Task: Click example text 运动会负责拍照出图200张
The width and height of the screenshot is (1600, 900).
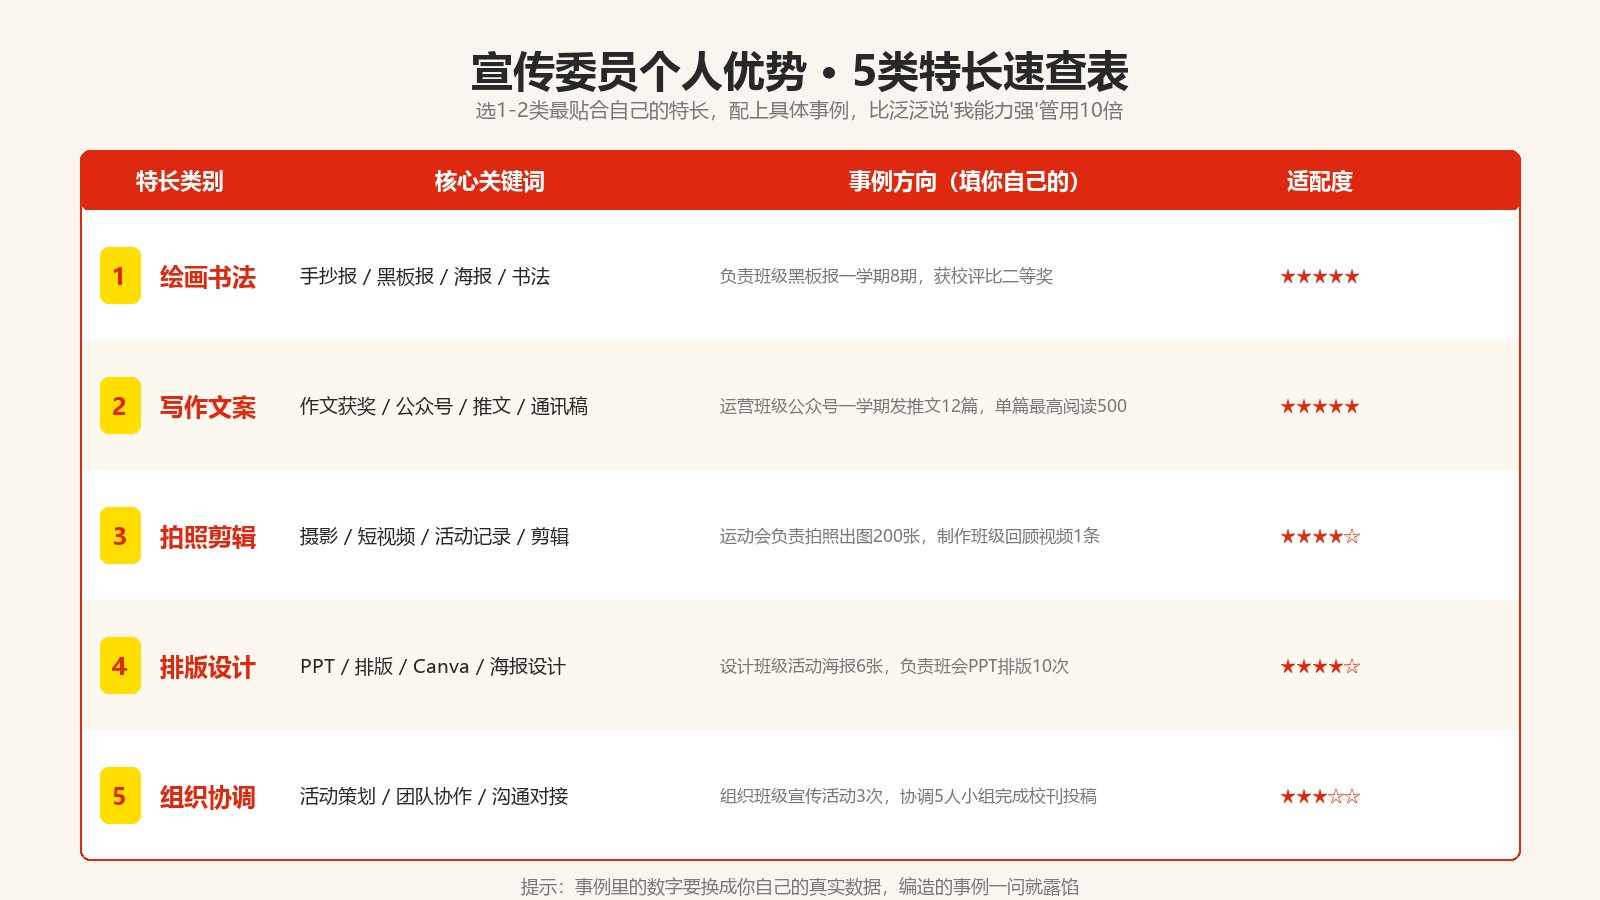Action: point(820,536)
